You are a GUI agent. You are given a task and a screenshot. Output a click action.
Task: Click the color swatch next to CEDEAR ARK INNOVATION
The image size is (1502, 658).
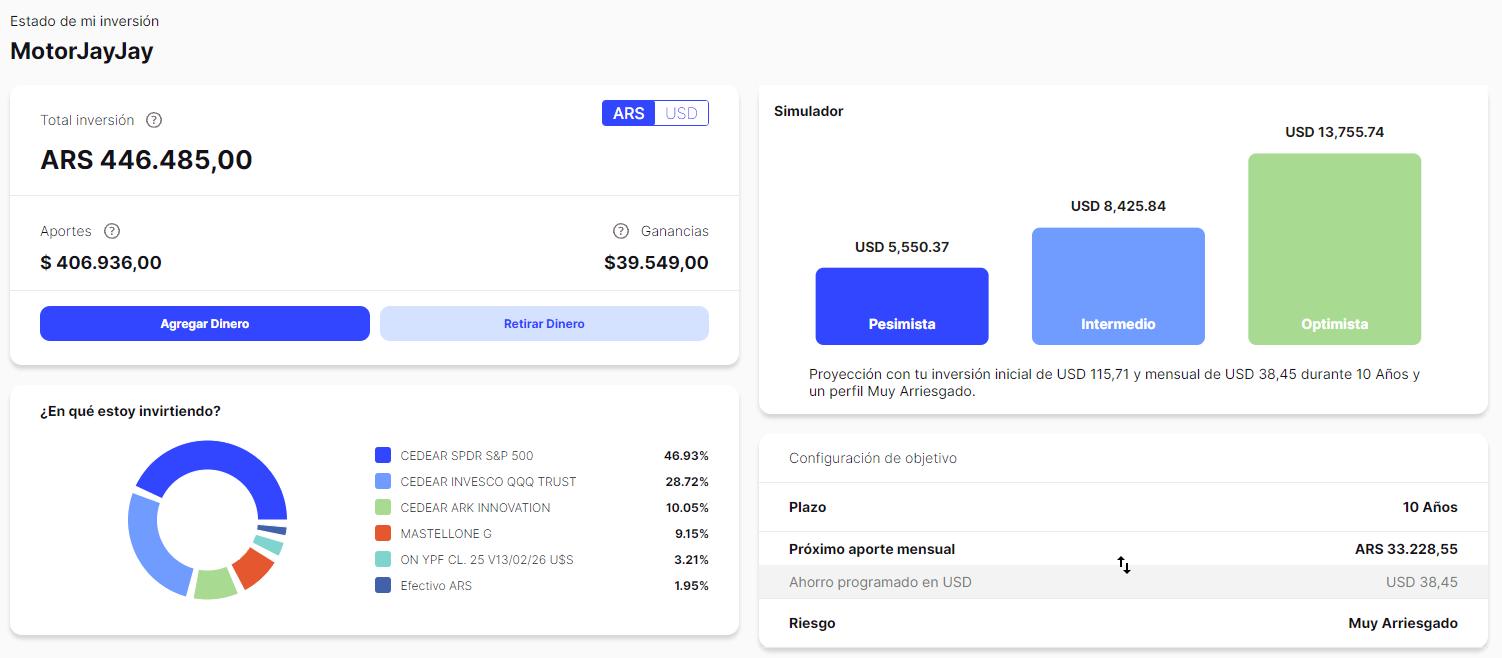[381, 507]
